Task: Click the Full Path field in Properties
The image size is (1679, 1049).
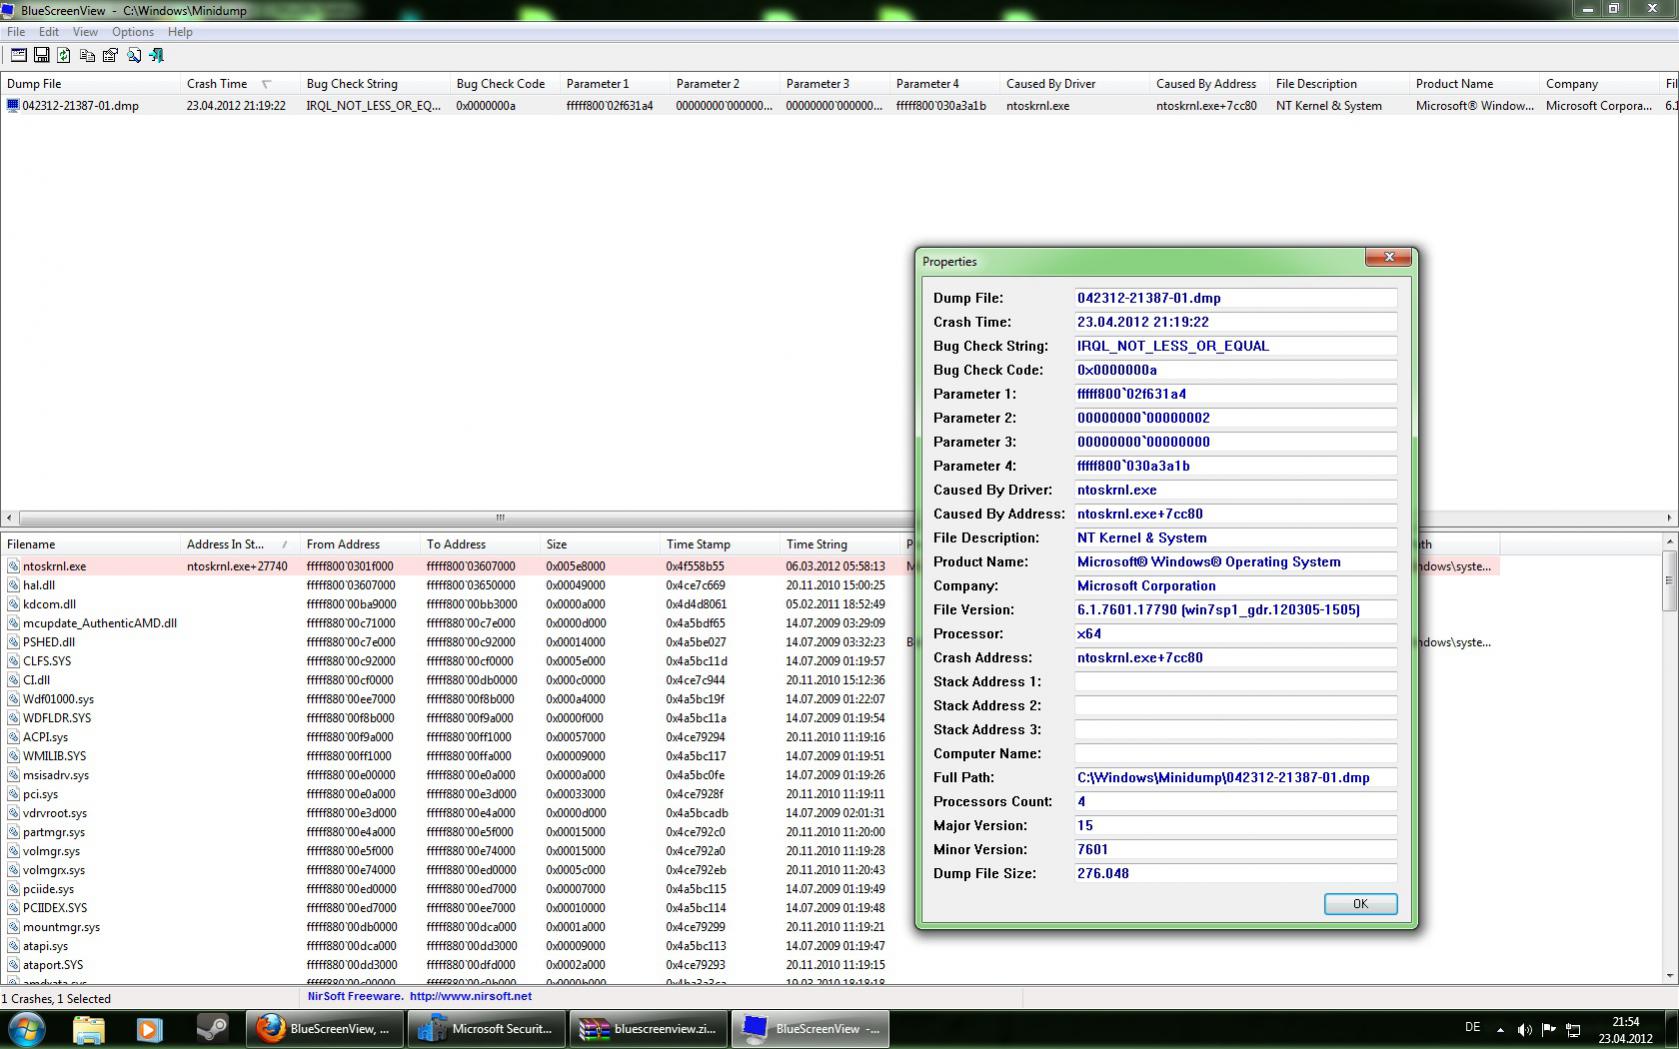Action: (1235, 778)
